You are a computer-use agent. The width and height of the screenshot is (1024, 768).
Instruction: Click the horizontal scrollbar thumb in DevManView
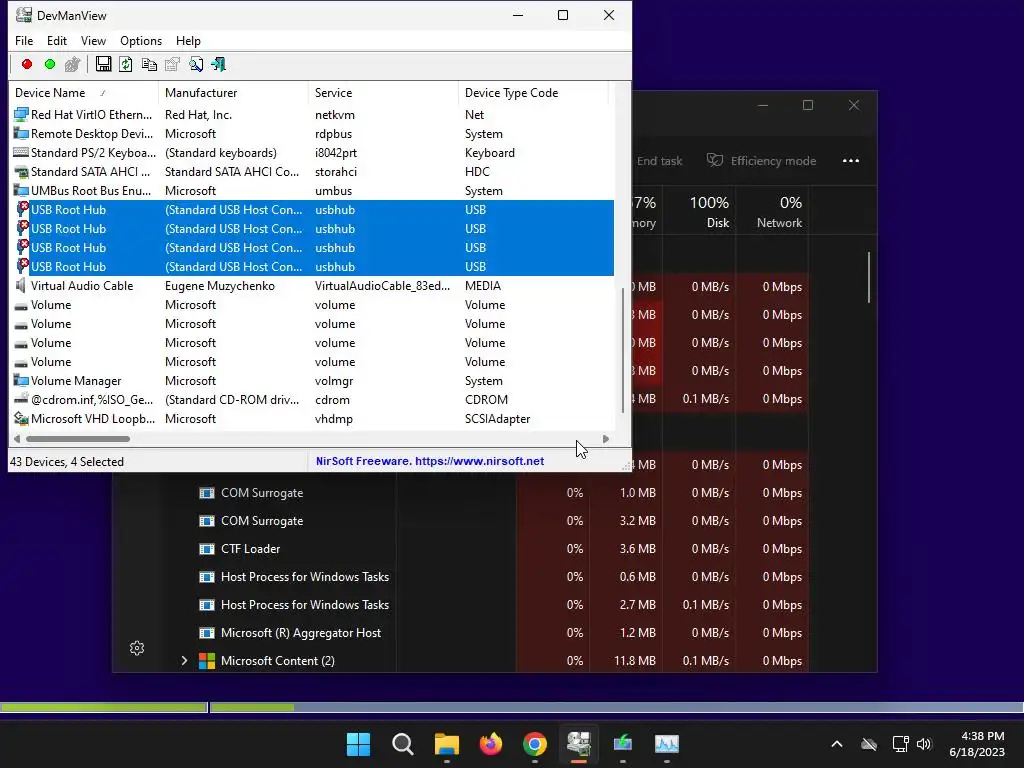coord(78,439)
